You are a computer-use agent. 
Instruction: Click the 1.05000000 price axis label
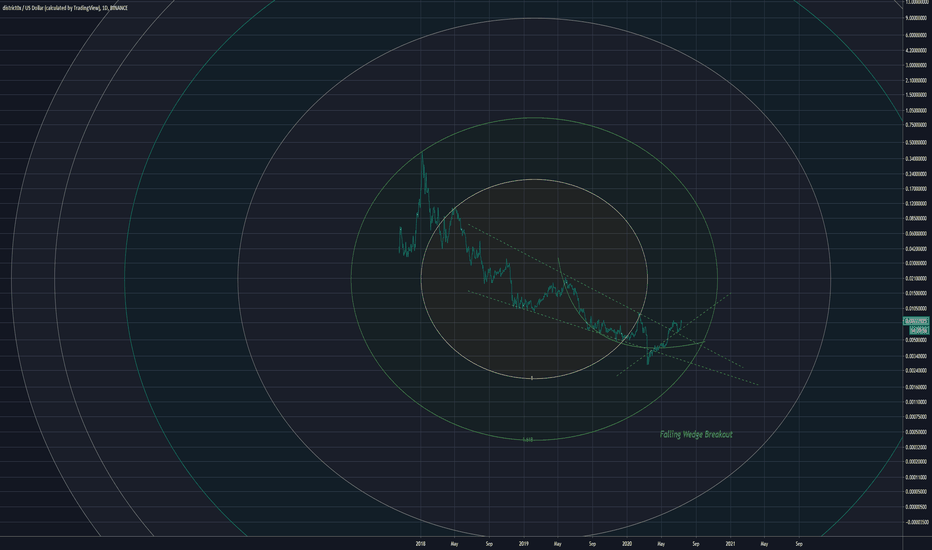click(916, 110)
